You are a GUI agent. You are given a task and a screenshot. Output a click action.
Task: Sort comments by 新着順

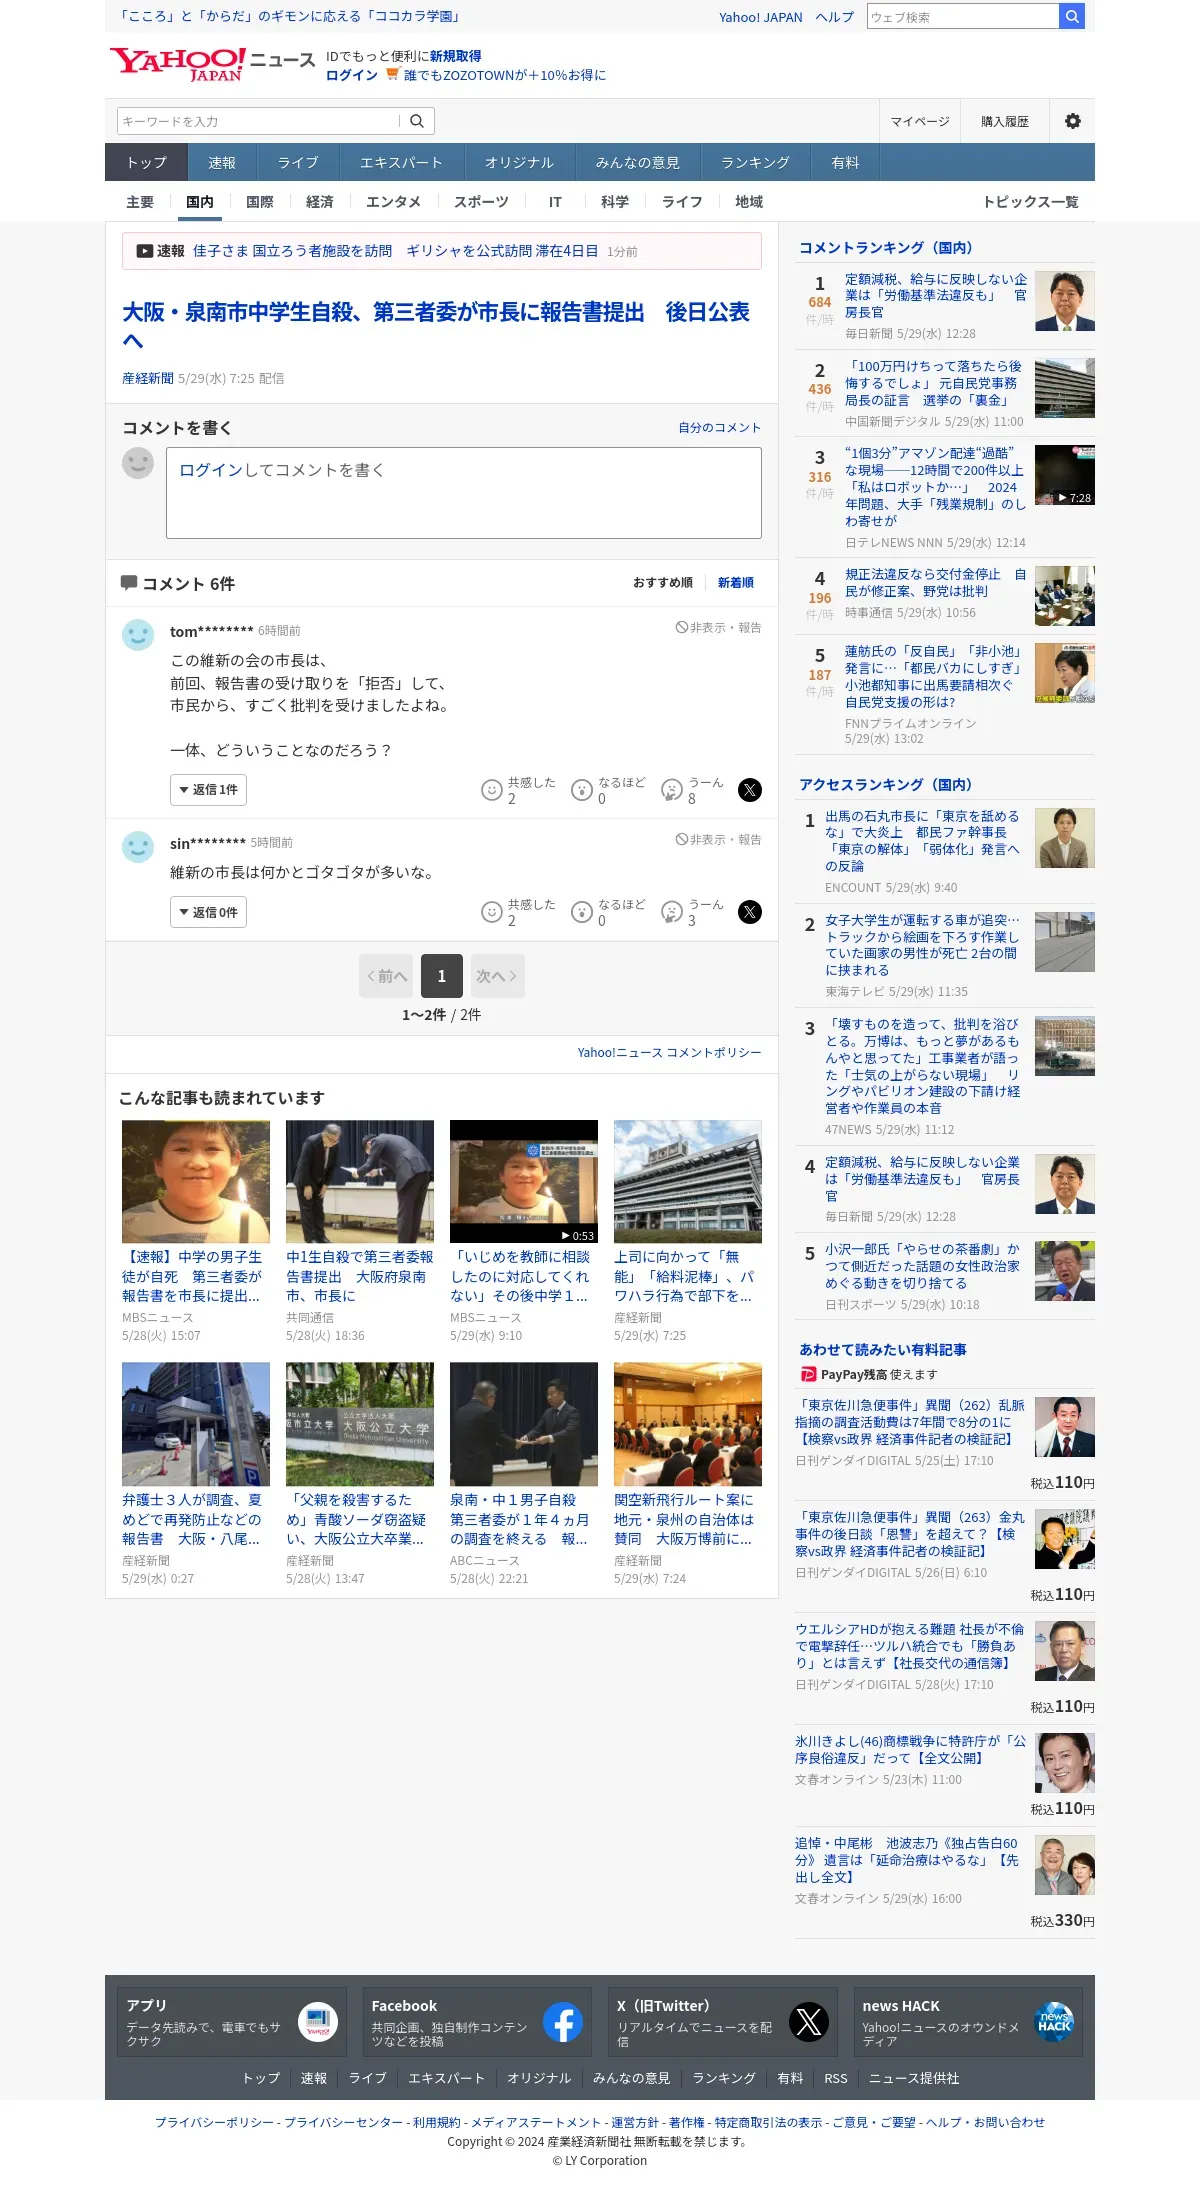click(x=736, y=583)
